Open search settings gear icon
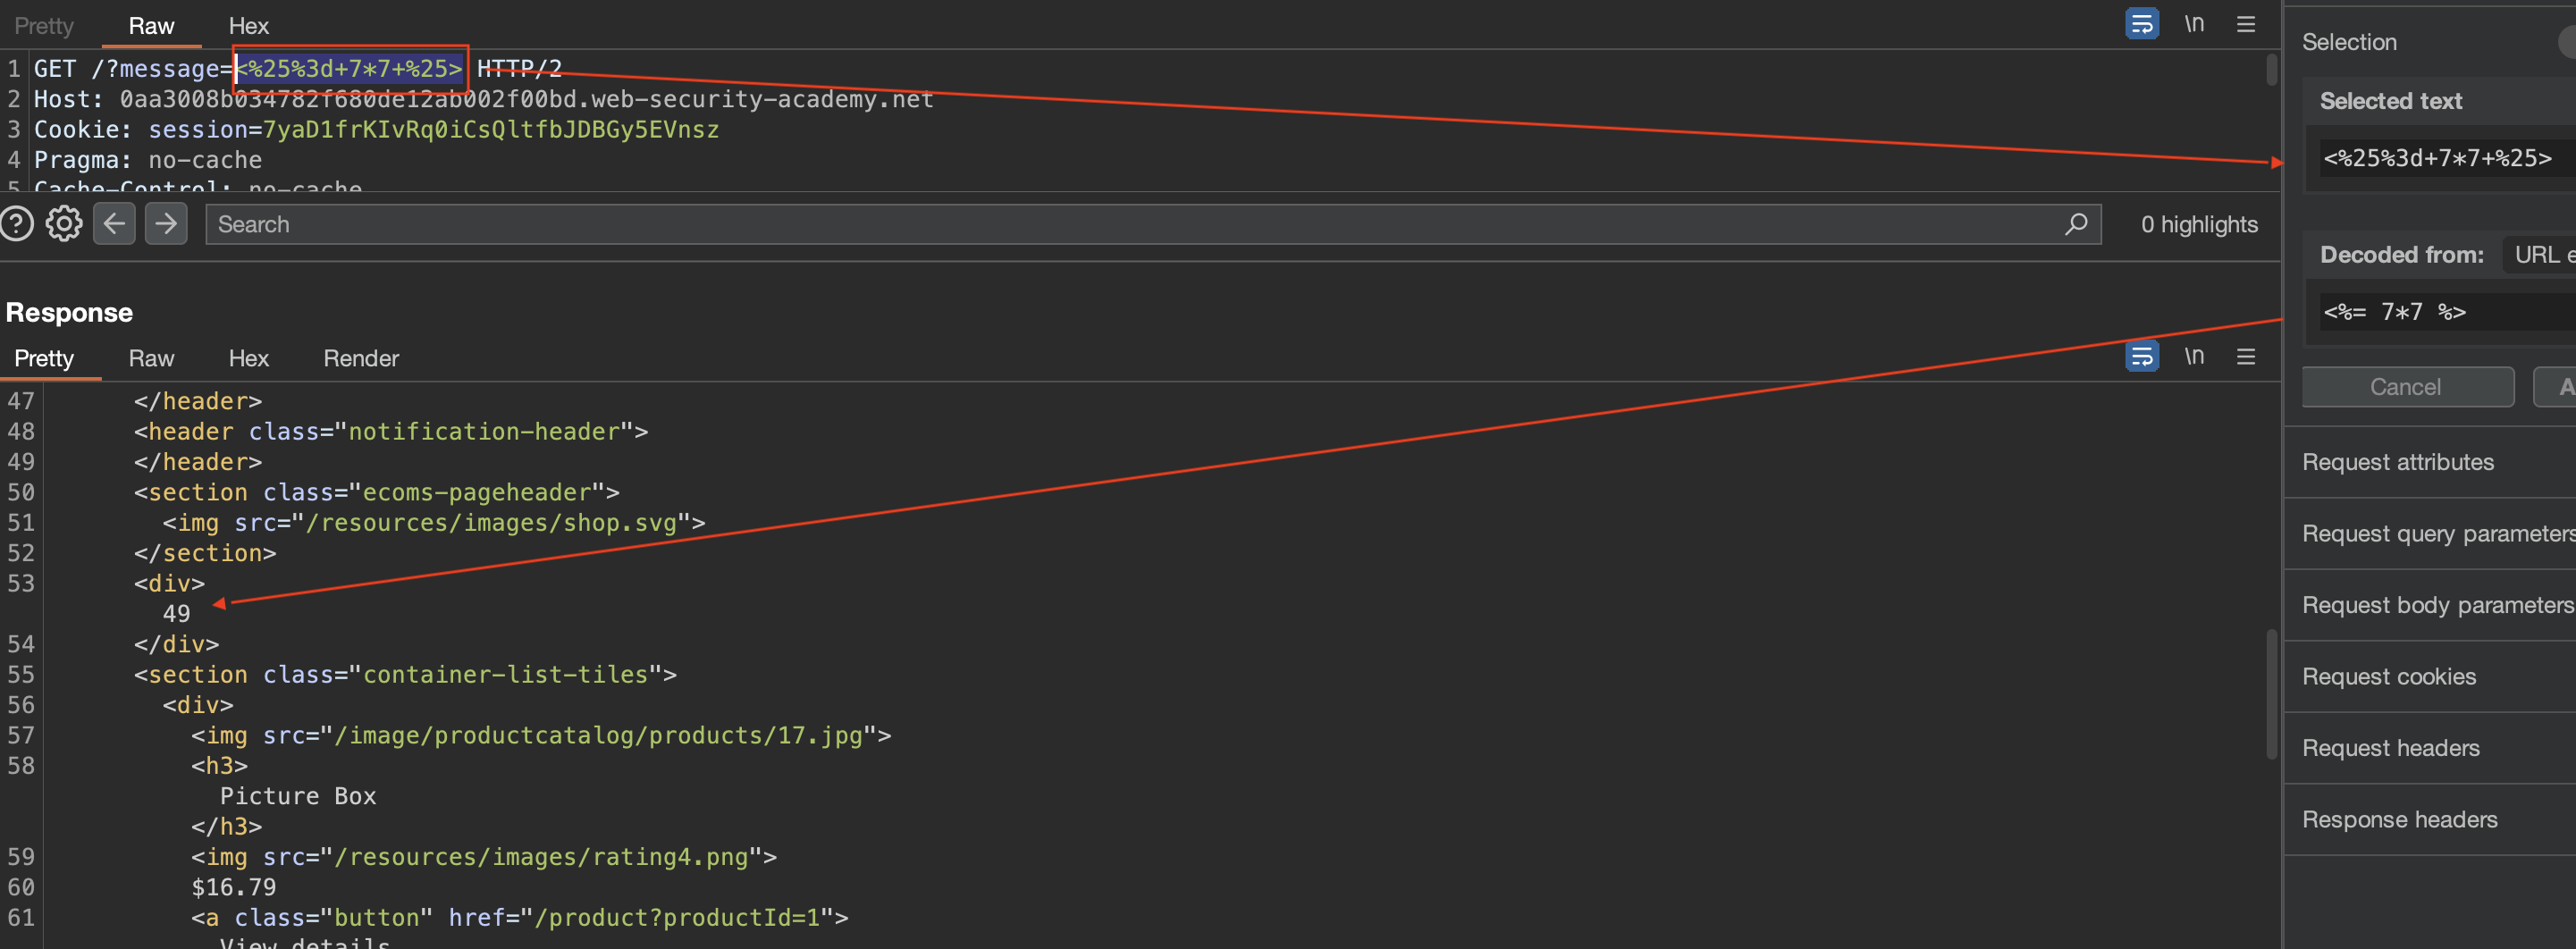Image resolution: width=2576 pixels, height=949 pixels. coord(64,224)
